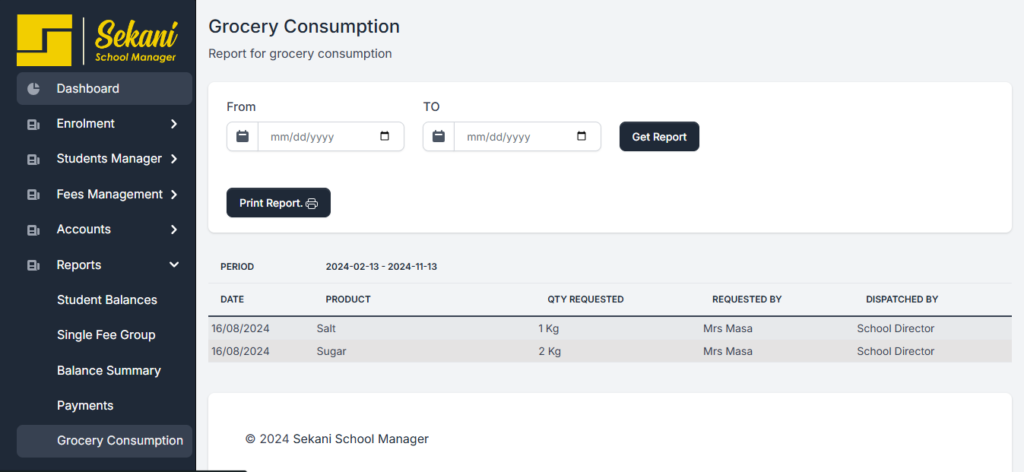Click the calendar icon beside From field
The image size is (1024, 472).
pos(242,137)
